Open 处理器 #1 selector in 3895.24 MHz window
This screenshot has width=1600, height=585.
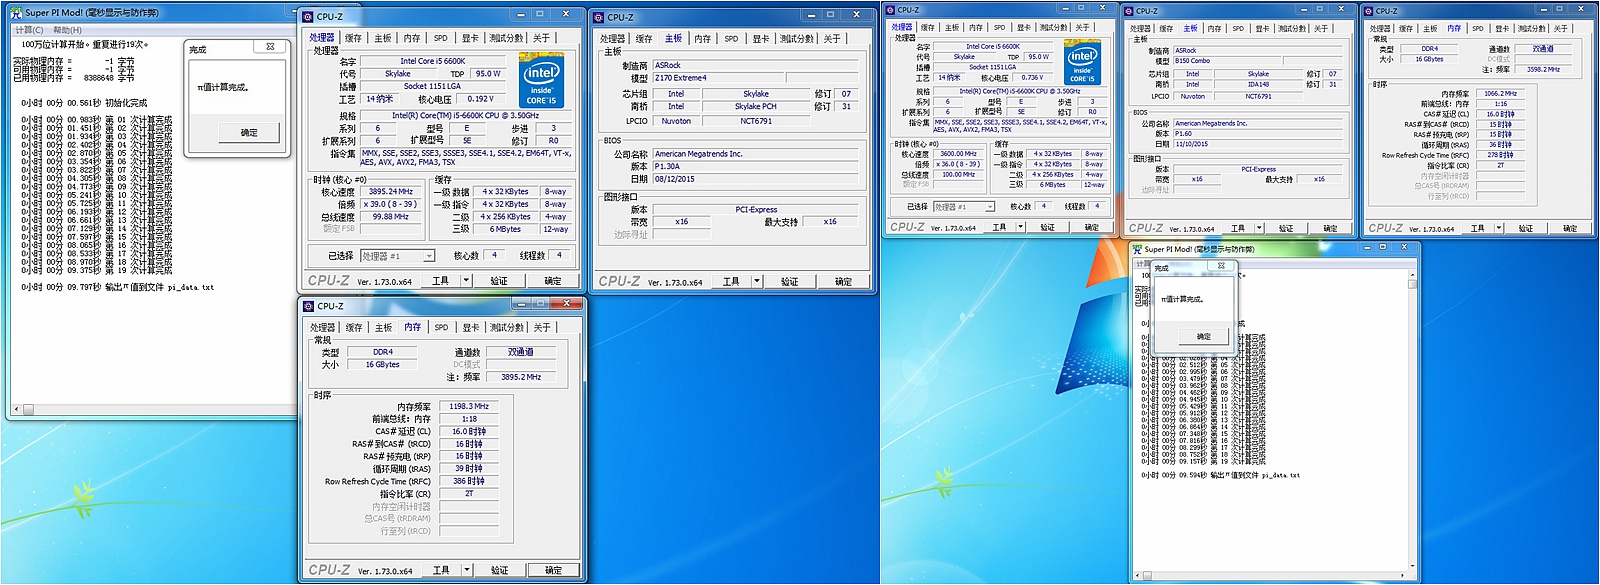(397, 256)
